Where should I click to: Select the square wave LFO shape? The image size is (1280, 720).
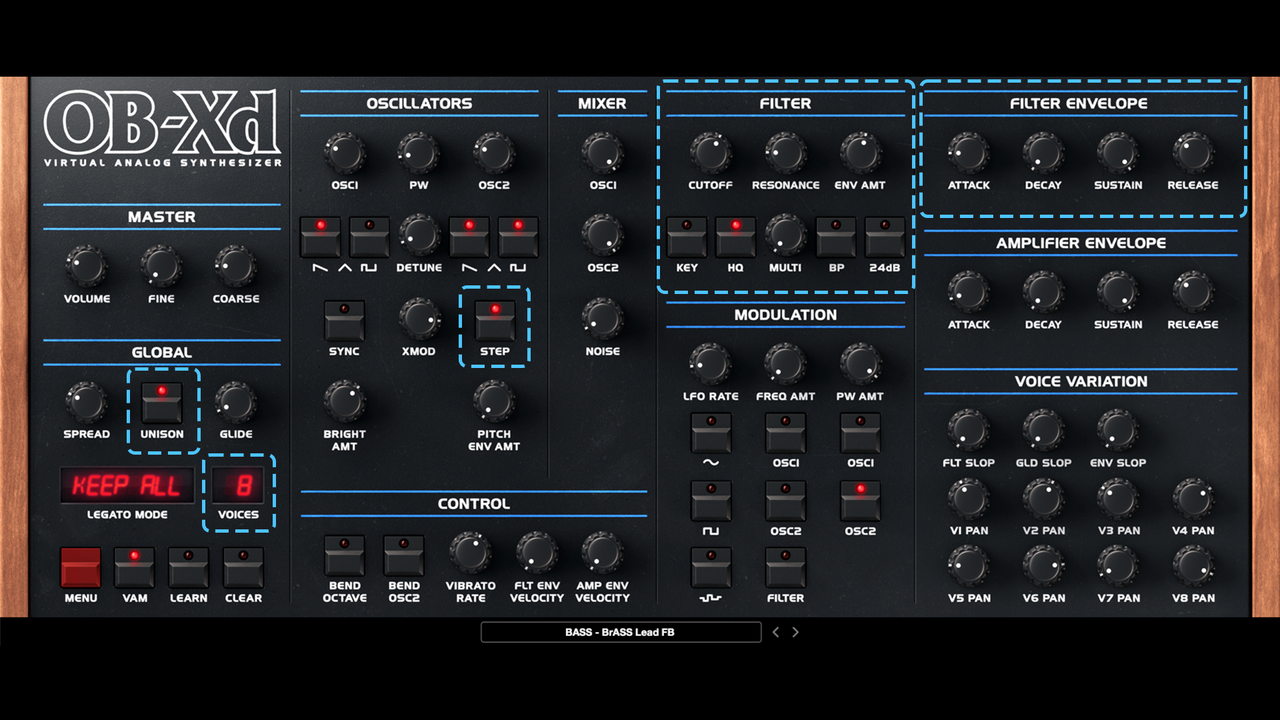click(x=711, y=500)
